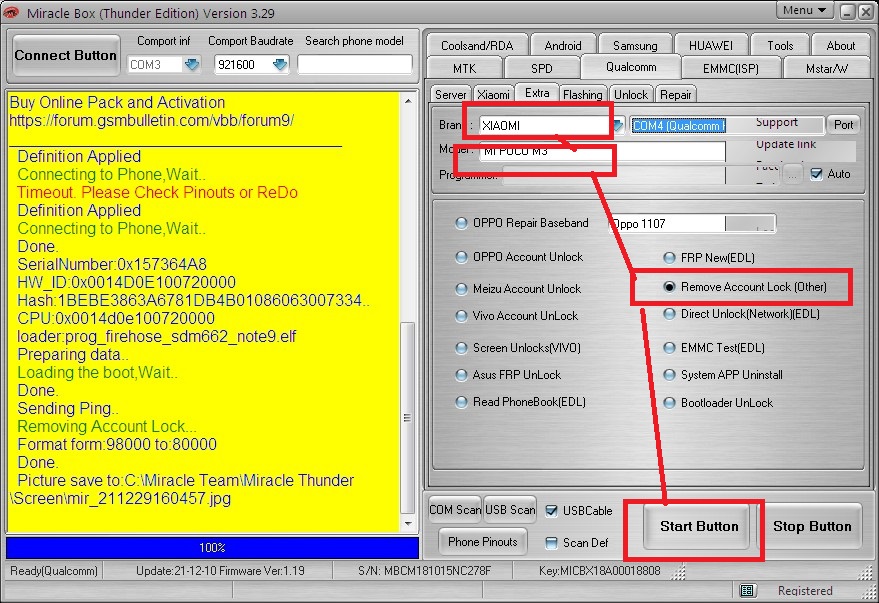Open the HUAWEI tab

tap(711, 45)
